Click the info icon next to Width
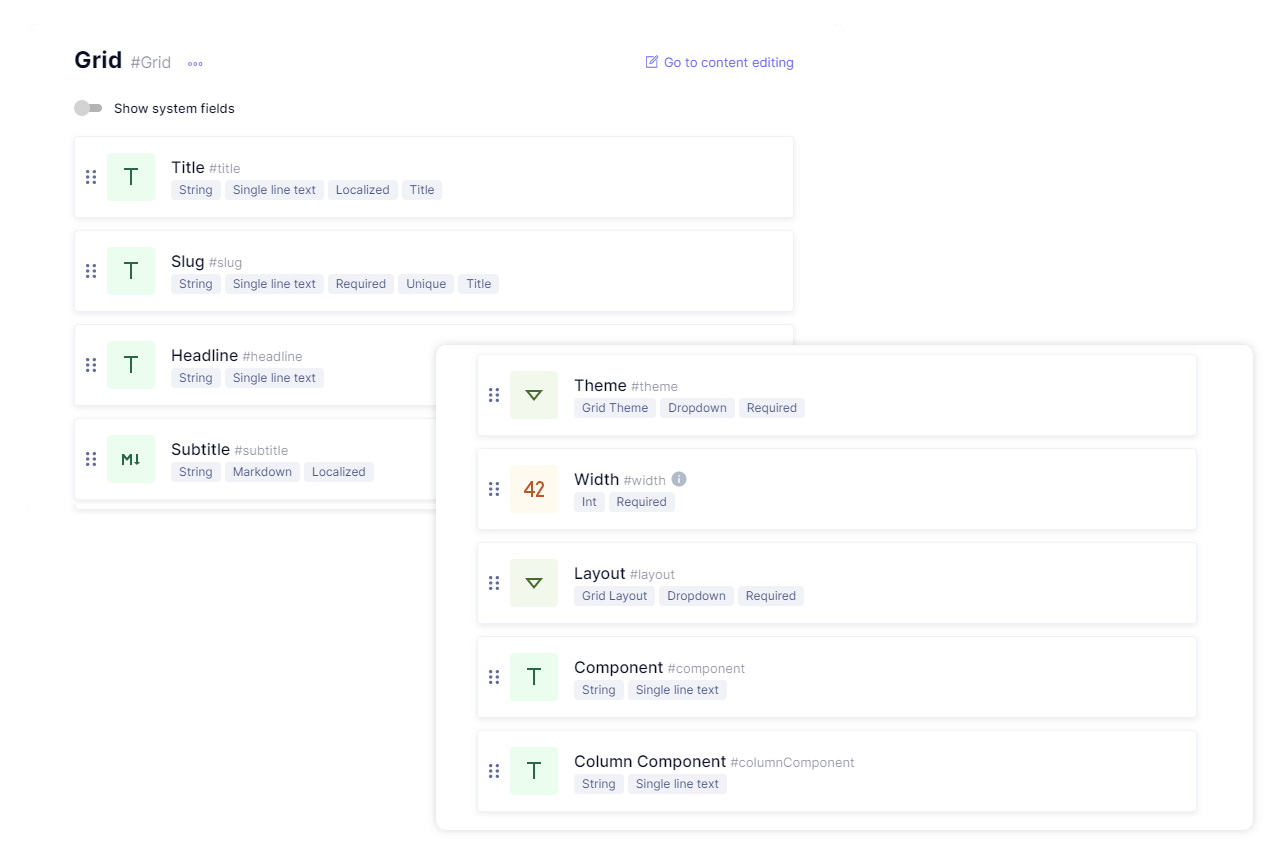The height and width of the screenshot is (854, 1280). (679, 479)
